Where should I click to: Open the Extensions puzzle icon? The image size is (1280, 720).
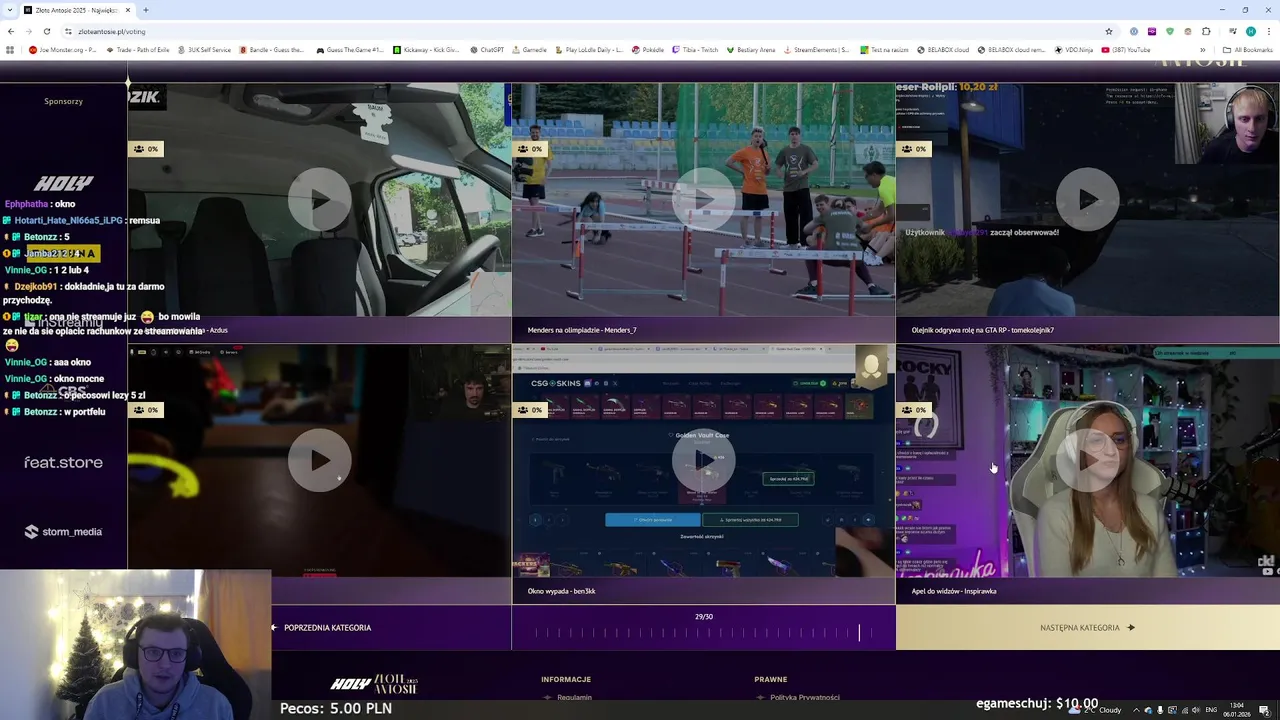1206,31
